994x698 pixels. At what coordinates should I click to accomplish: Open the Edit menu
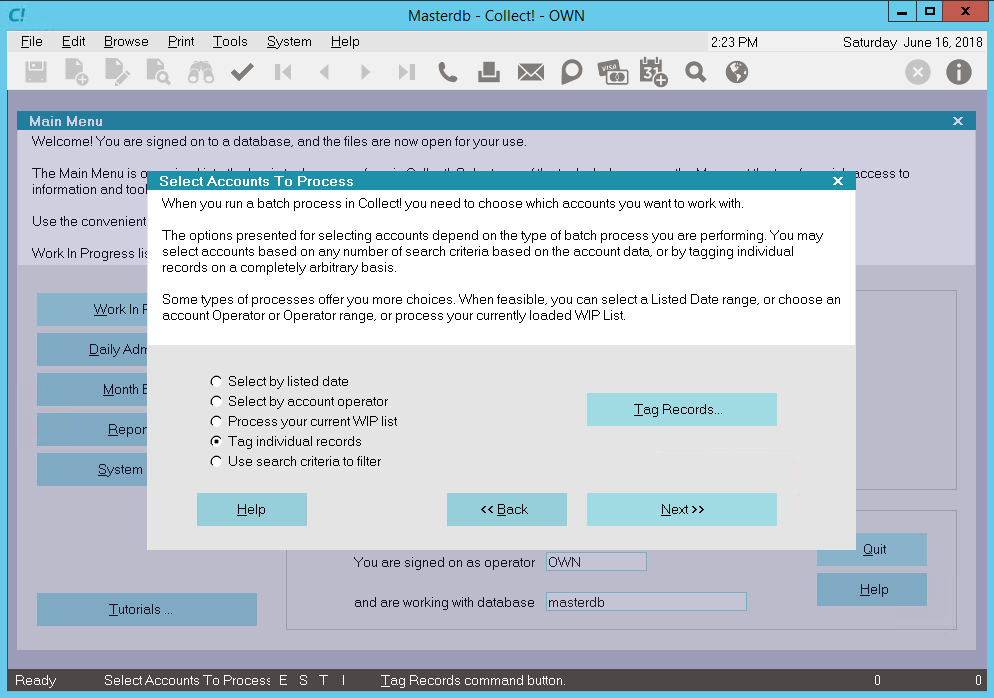tap(74, 41)
